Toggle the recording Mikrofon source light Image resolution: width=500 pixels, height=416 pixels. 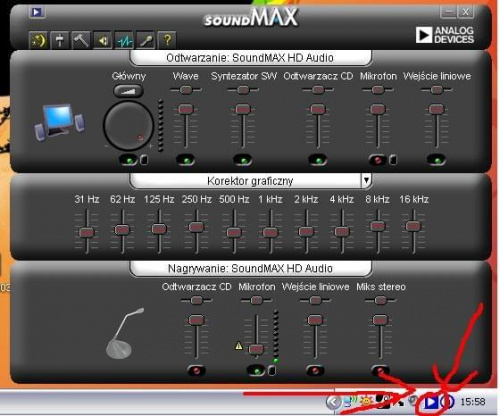click(x=256, y=370)
